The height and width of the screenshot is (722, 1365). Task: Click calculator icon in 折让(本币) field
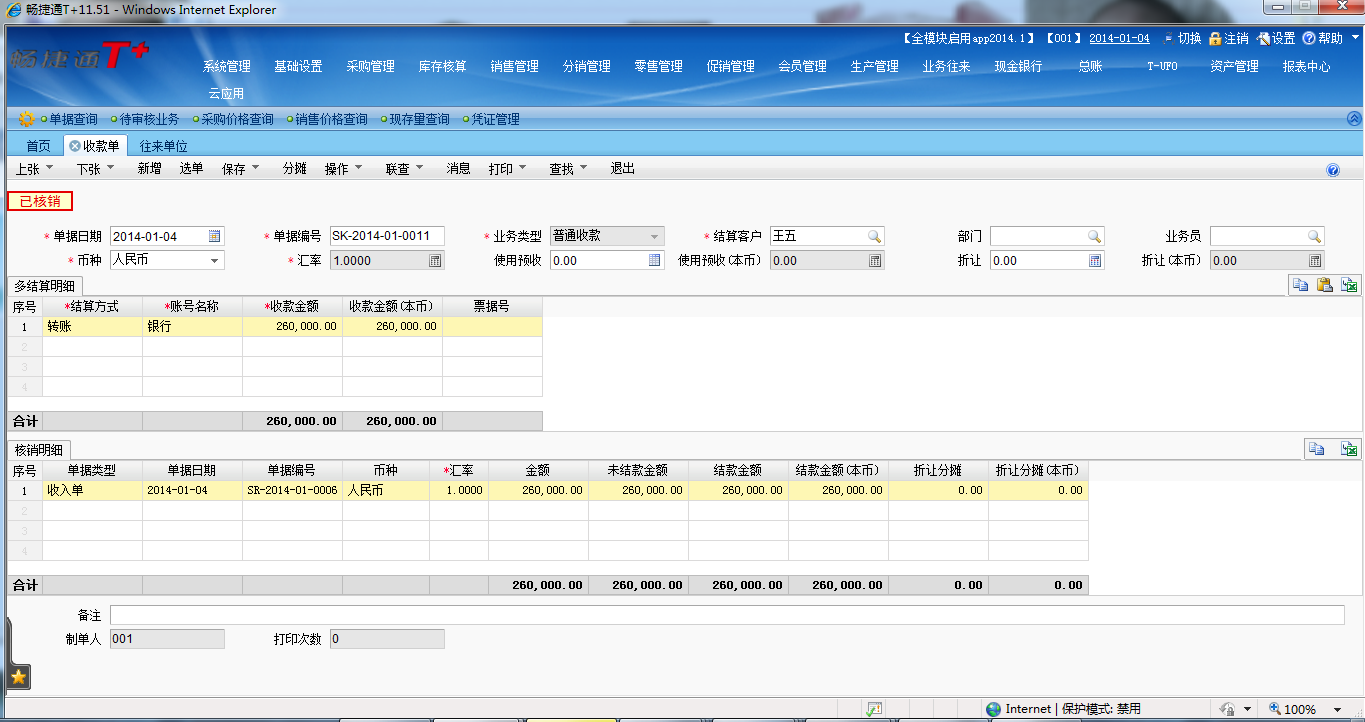(1315, 260)
